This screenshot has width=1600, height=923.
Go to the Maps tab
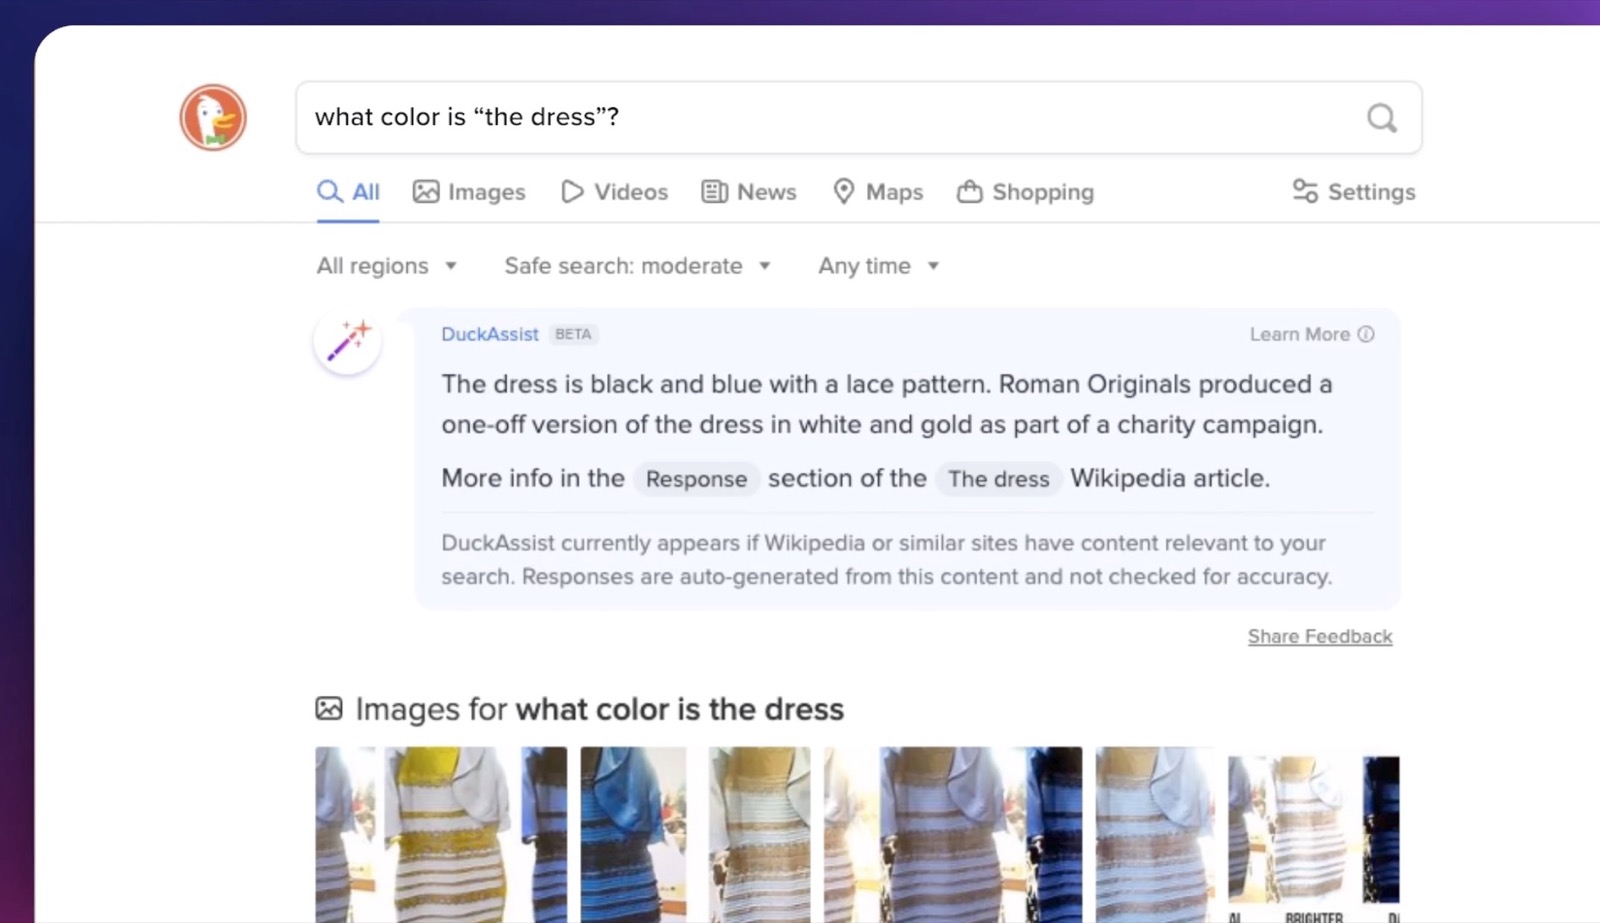[878, 192]
